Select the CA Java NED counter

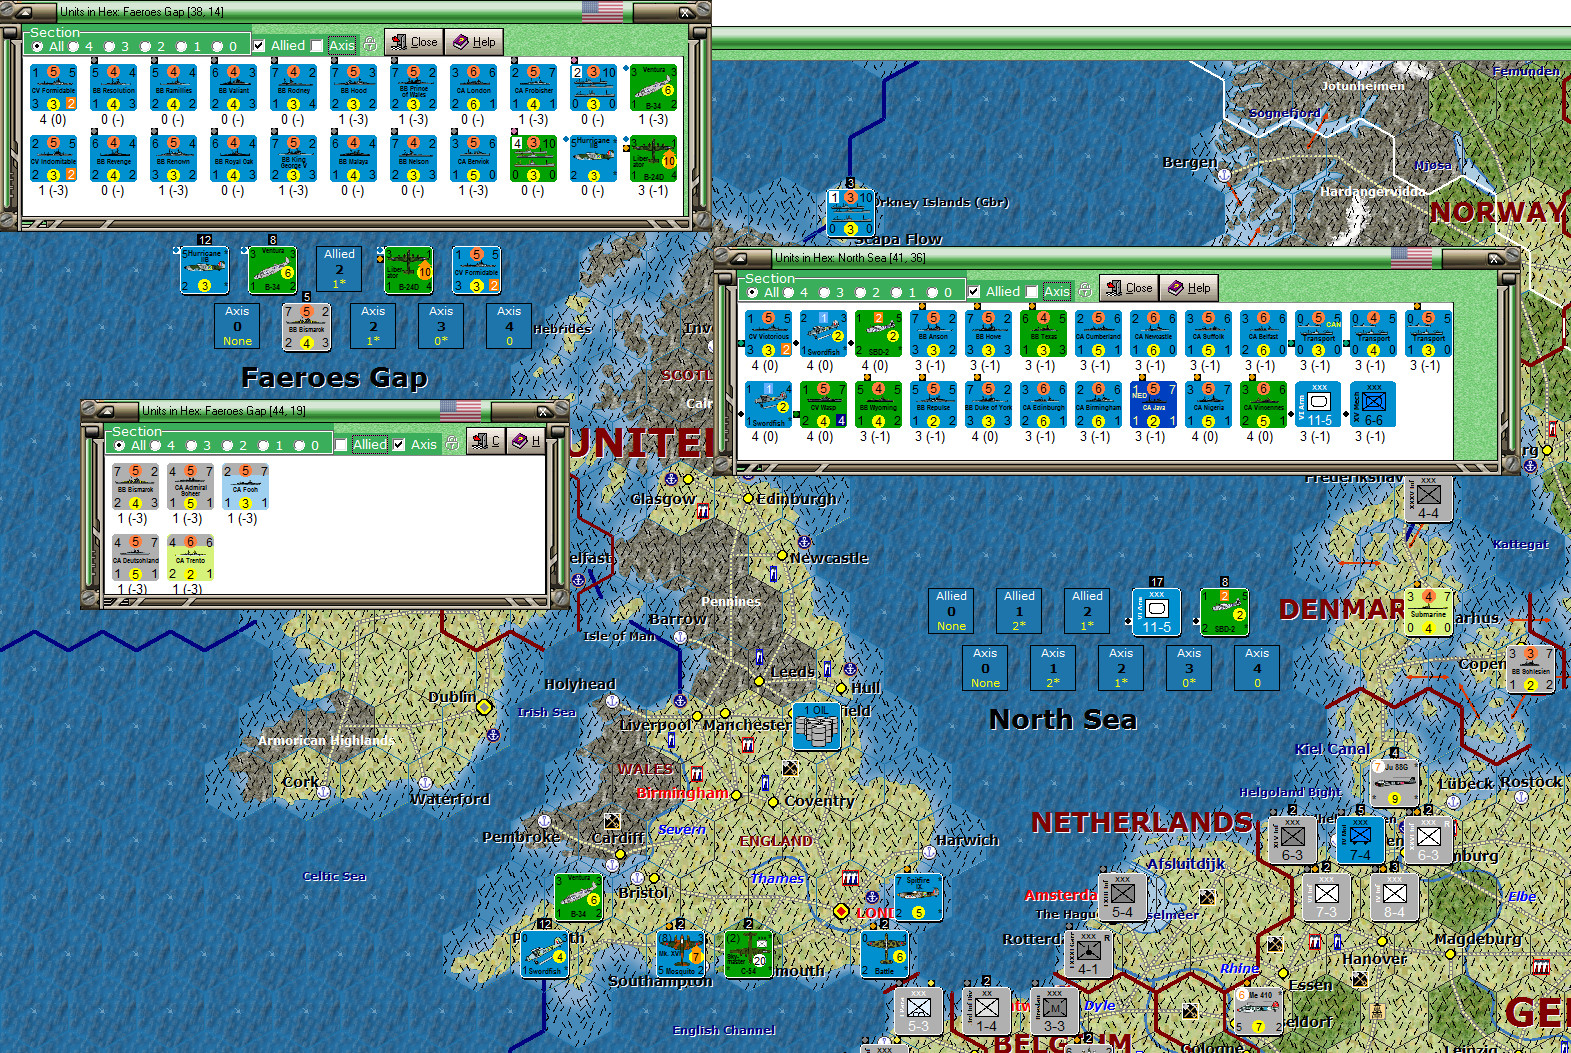coord(1153,405)
